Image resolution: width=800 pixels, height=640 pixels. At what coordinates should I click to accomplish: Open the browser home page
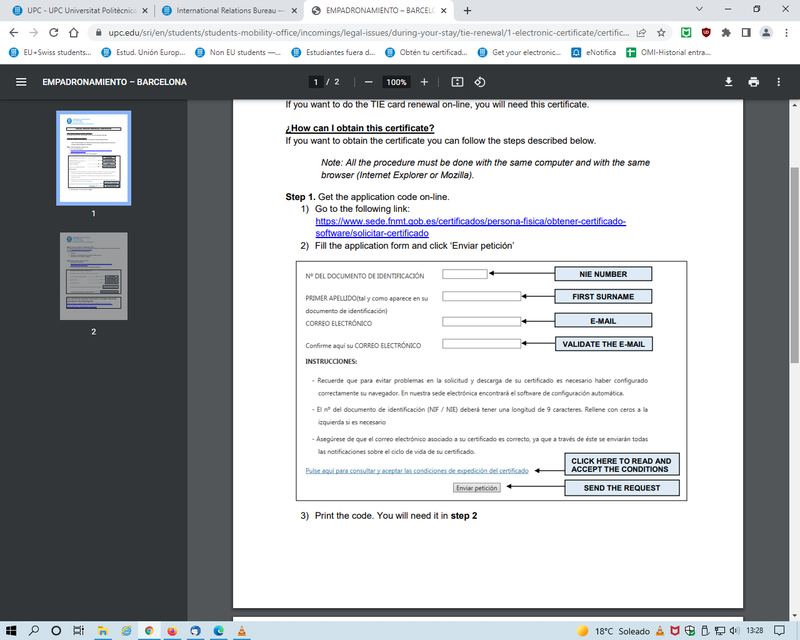pyautogui.click(x=74, y=33)
